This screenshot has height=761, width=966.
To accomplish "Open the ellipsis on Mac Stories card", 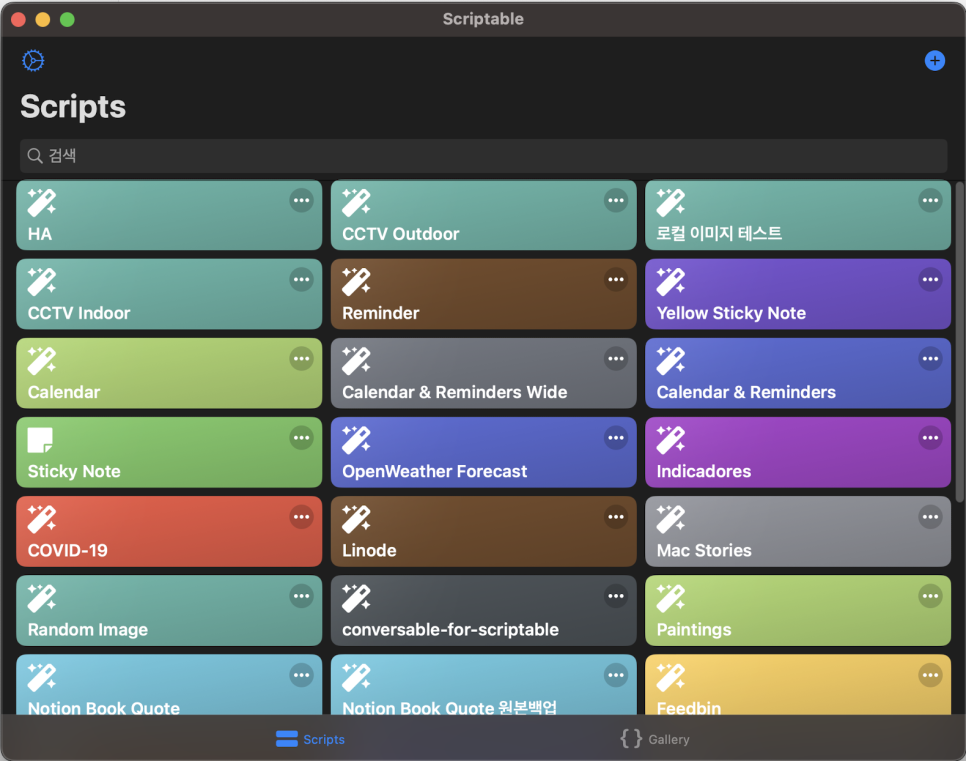I will (930, 517).
